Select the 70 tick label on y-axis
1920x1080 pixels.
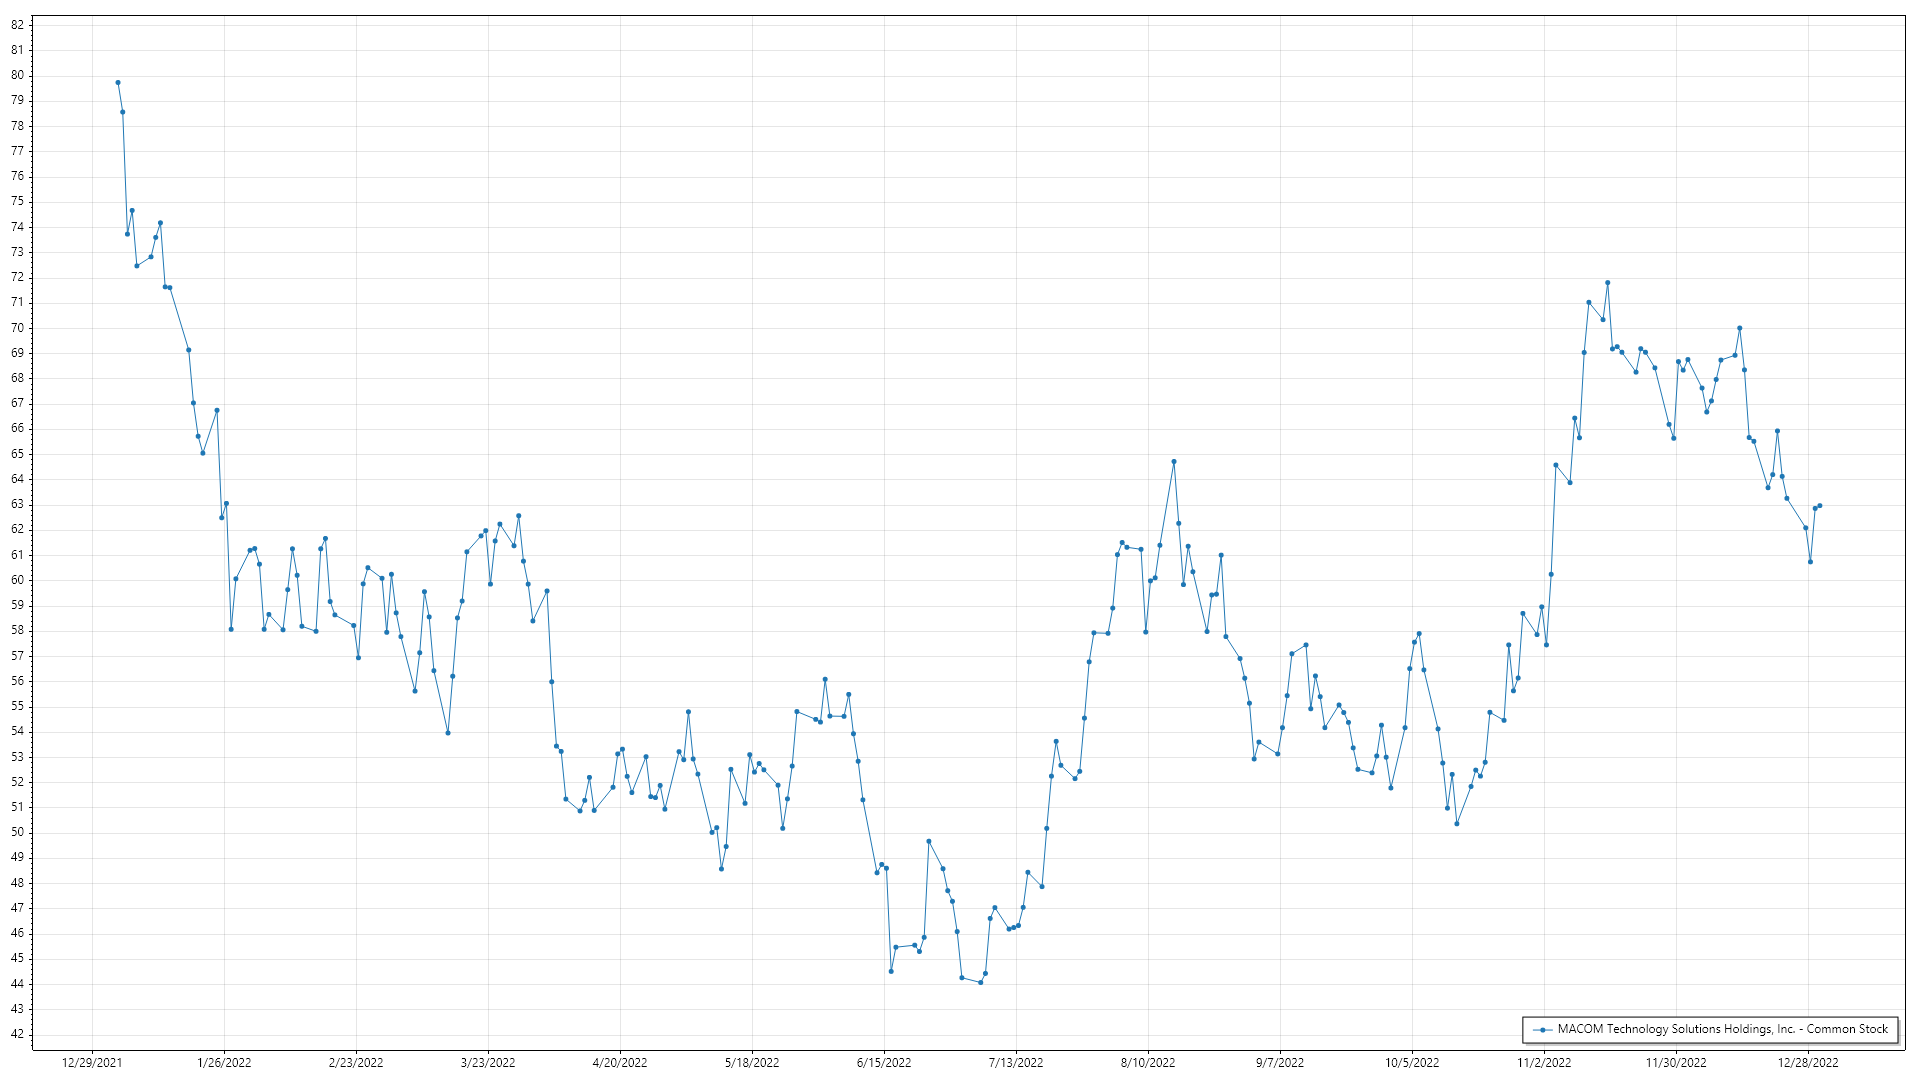coord(18,328)
